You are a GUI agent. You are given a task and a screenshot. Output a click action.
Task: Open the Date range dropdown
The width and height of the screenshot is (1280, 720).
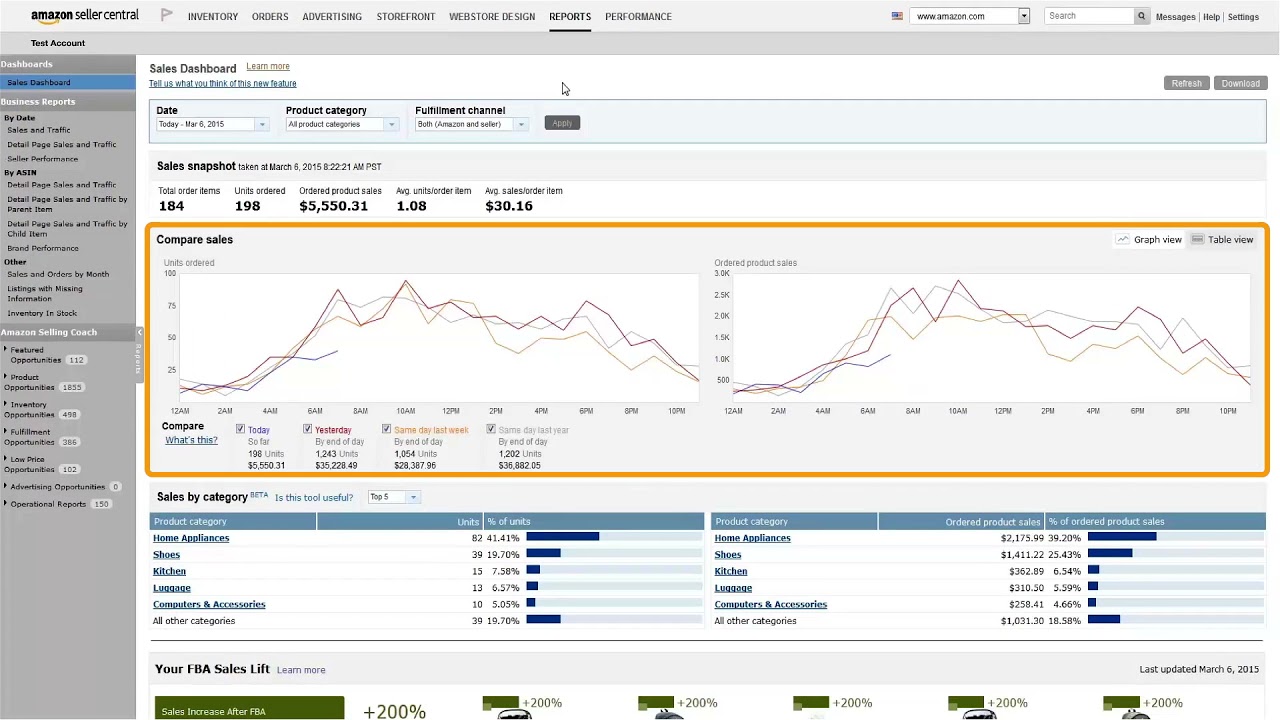212,124
